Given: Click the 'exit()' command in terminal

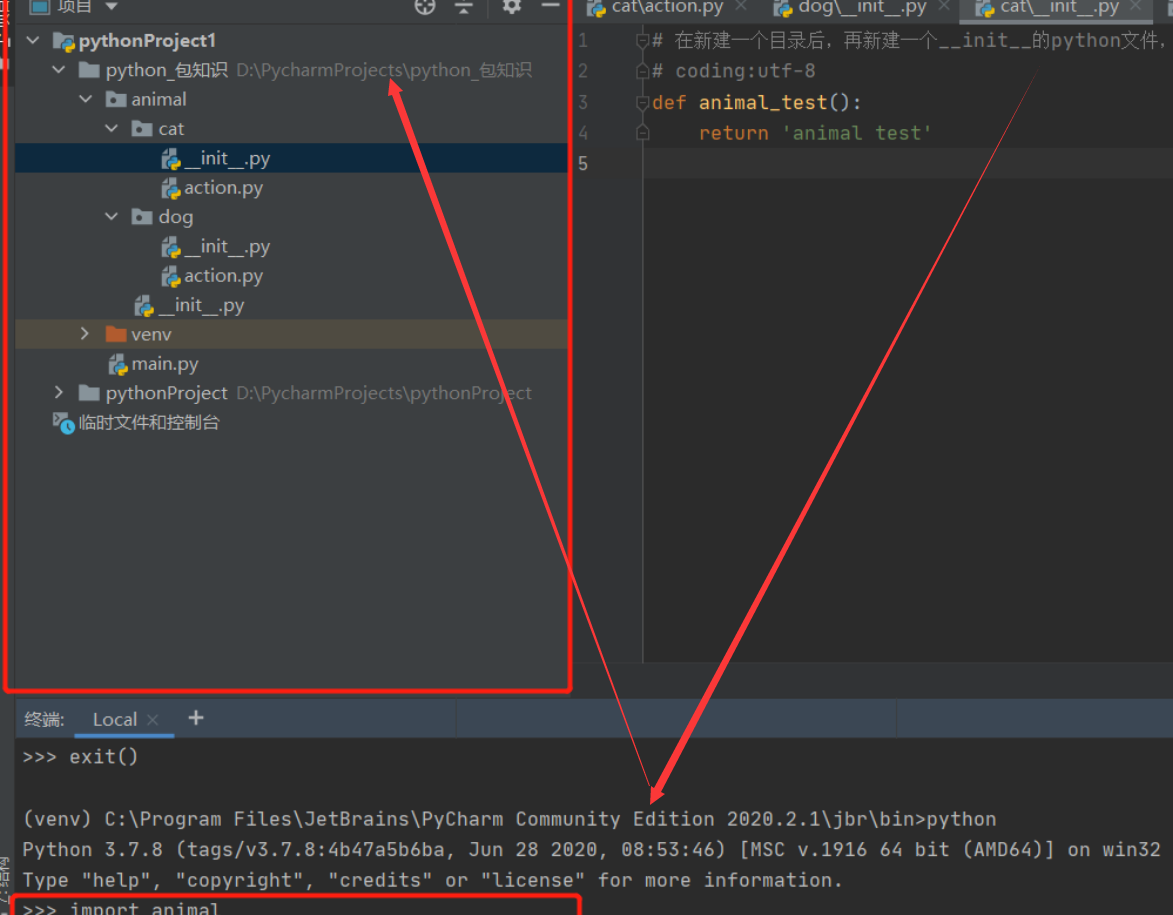Looking at the screenshot, I should (x=104, y=757).
